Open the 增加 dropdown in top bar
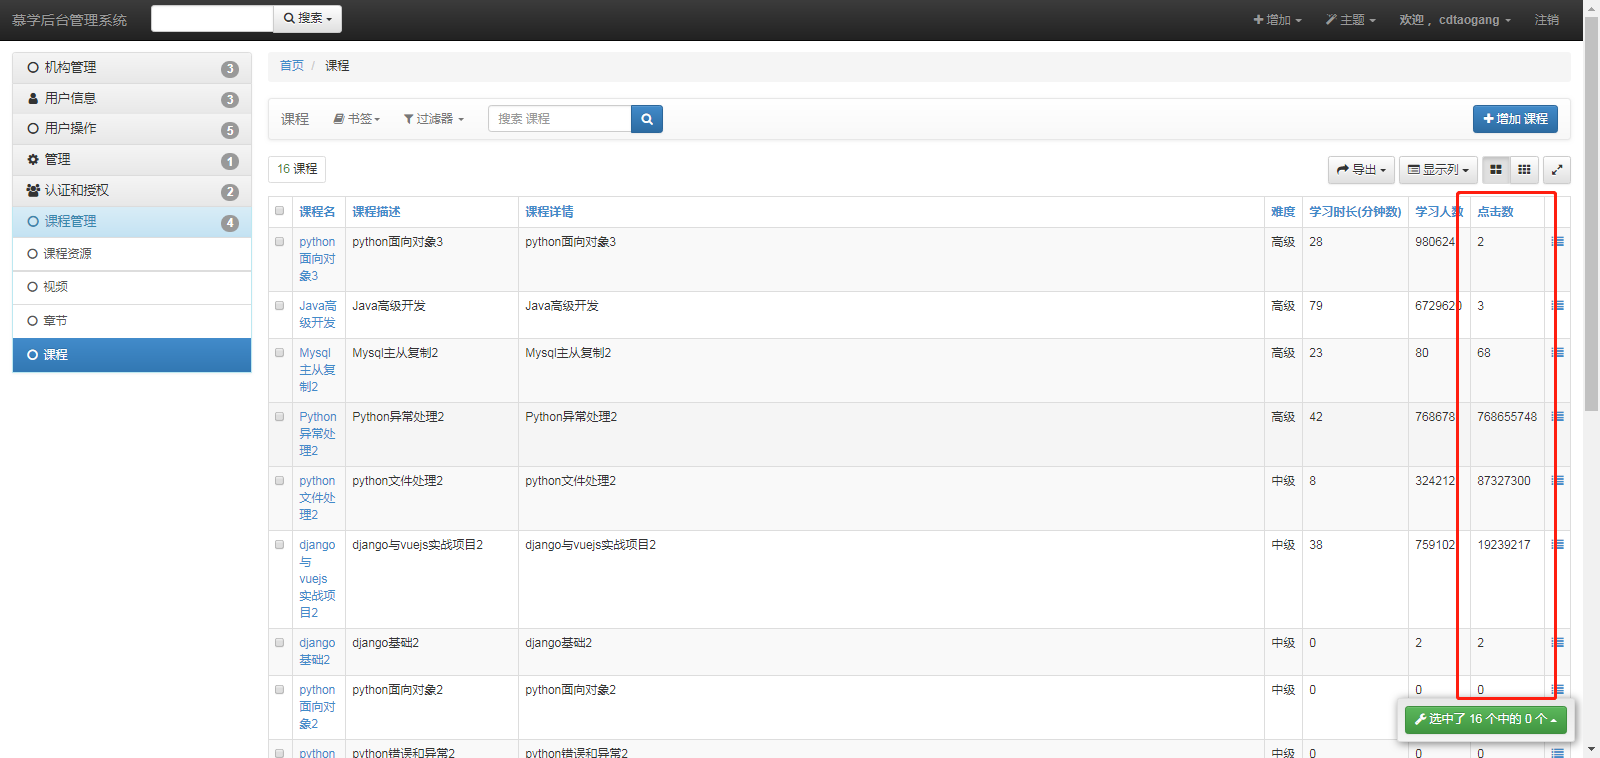Image resolution: width=1600 pixels, height=758 pixels. pos(1277,20)
